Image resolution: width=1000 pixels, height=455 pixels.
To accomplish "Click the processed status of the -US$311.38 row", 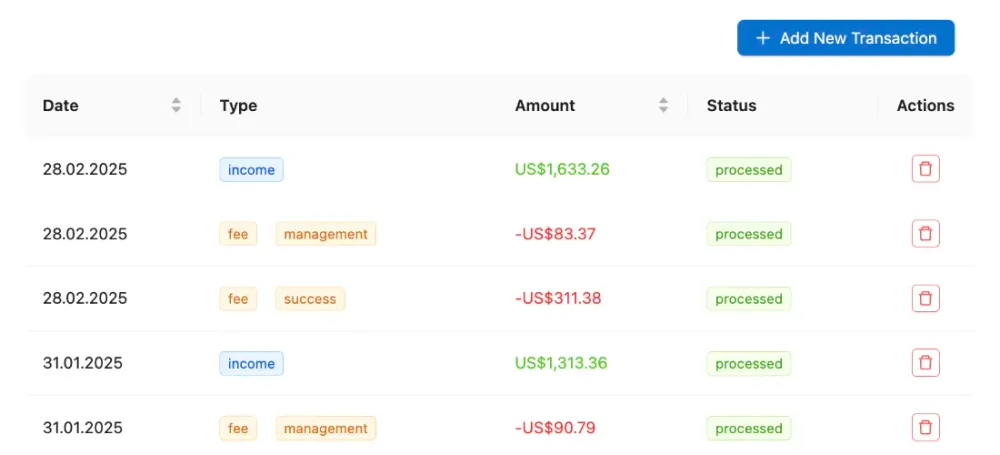I will click(x=748, y=299).
